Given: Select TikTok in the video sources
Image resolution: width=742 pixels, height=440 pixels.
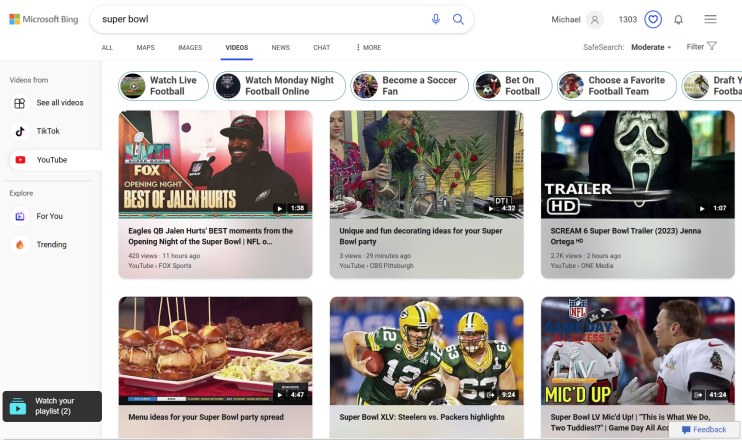Looking at the screenshot, I should tap(47, 131).
